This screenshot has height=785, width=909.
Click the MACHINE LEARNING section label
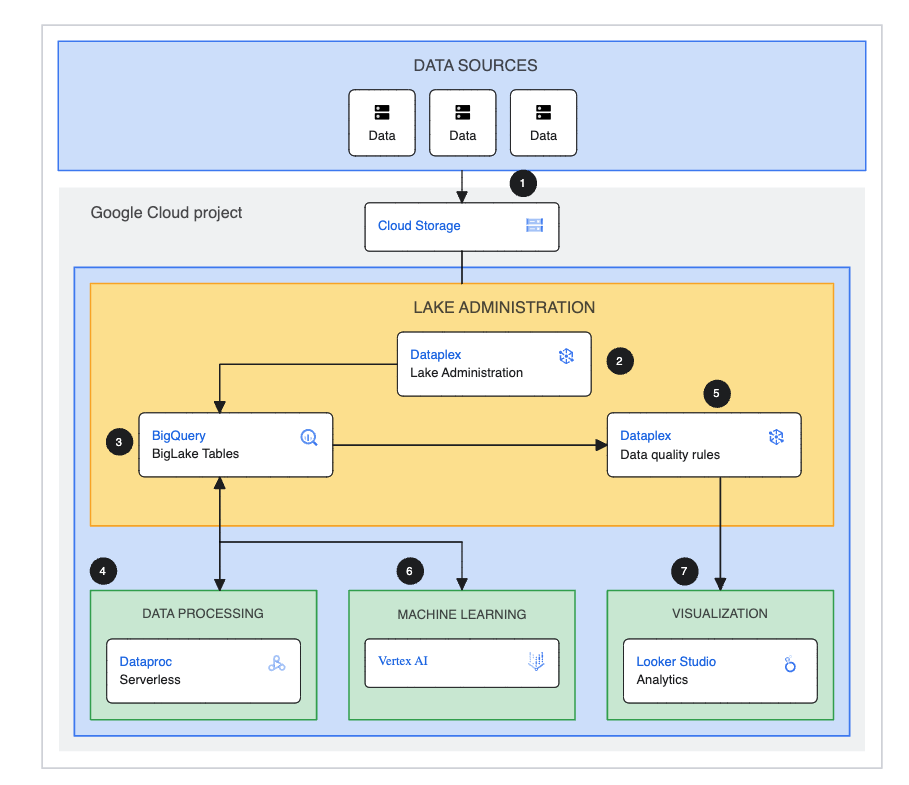tap(461, 614)
